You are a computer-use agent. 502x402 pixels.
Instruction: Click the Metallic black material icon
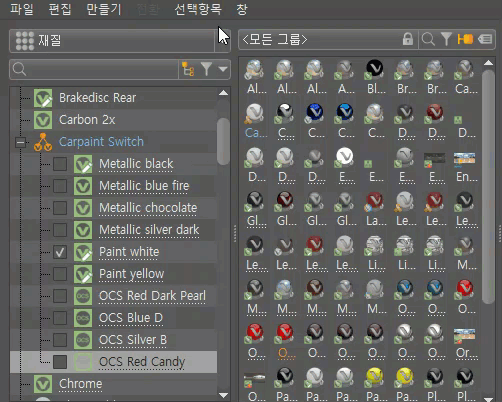83,164
